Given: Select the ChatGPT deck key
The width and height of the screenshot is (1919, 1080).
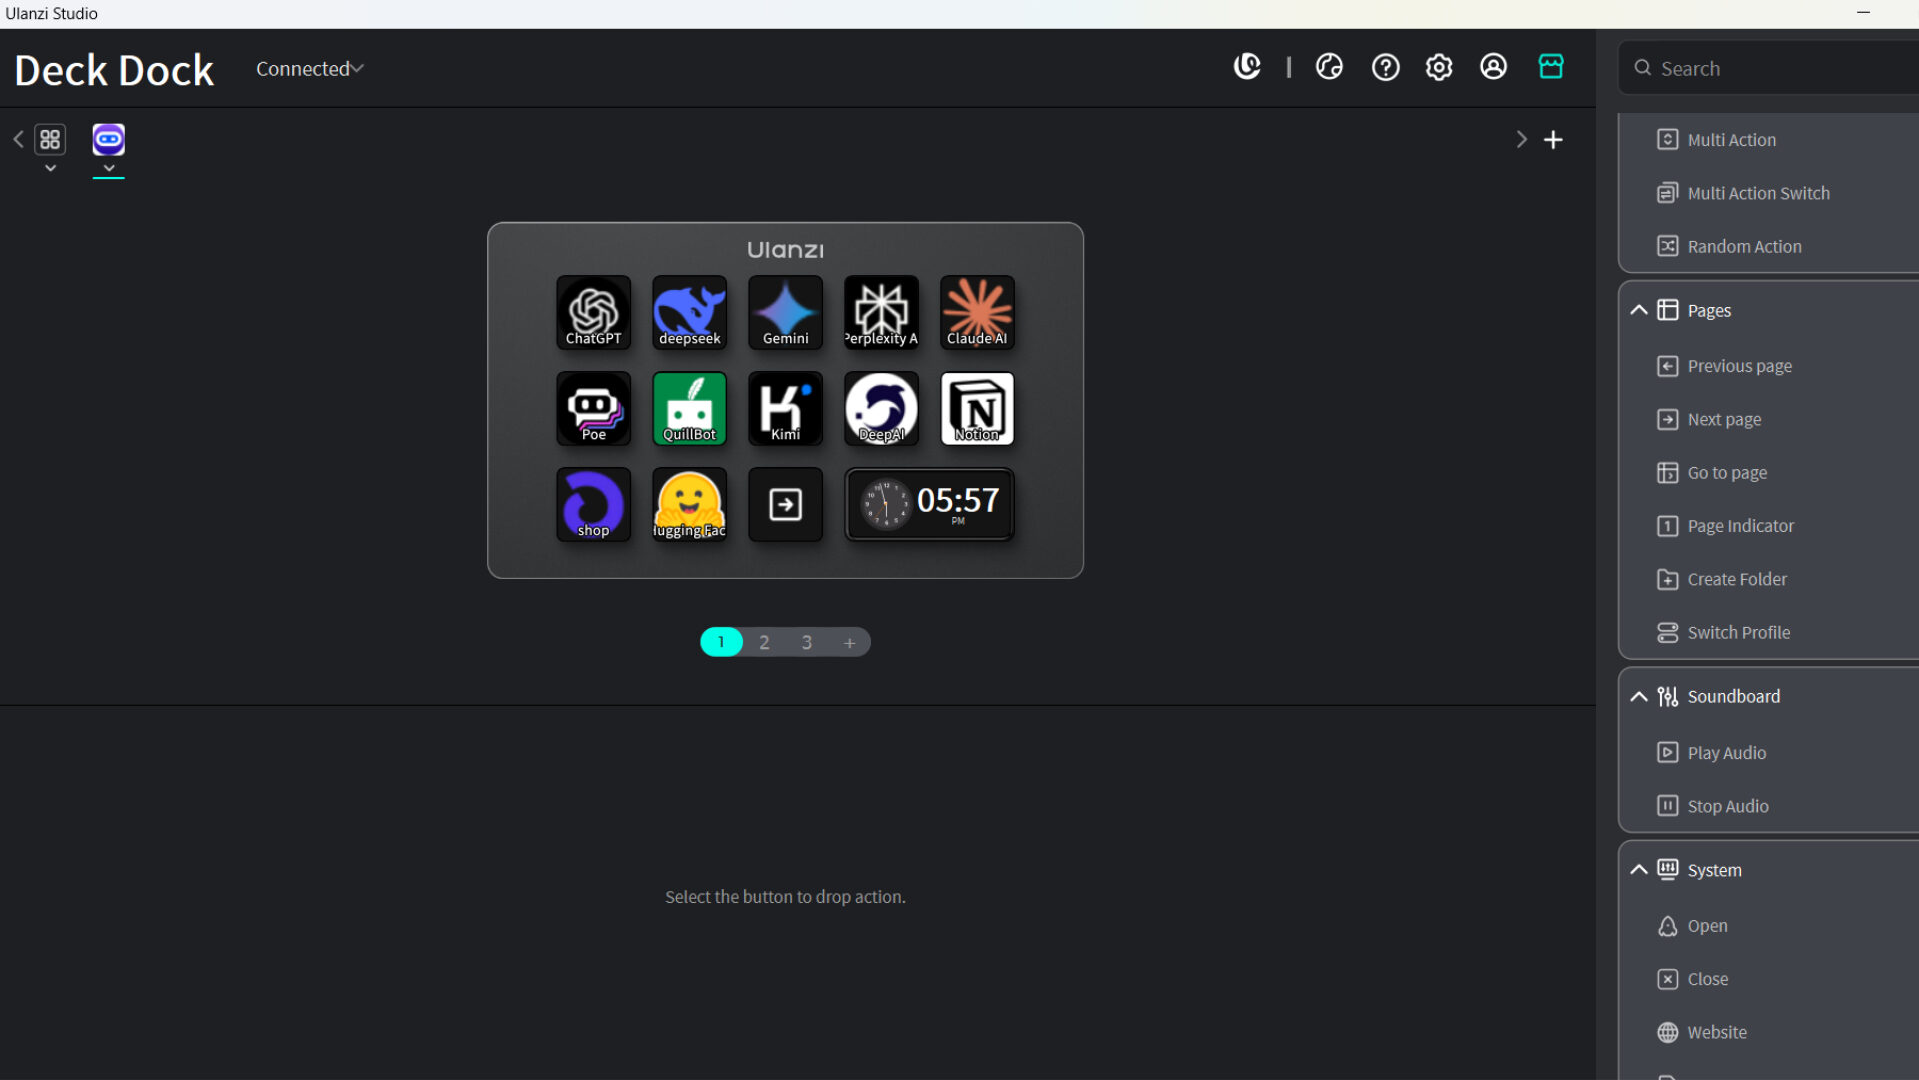Looking at the screenshot, I should (593, 313).
